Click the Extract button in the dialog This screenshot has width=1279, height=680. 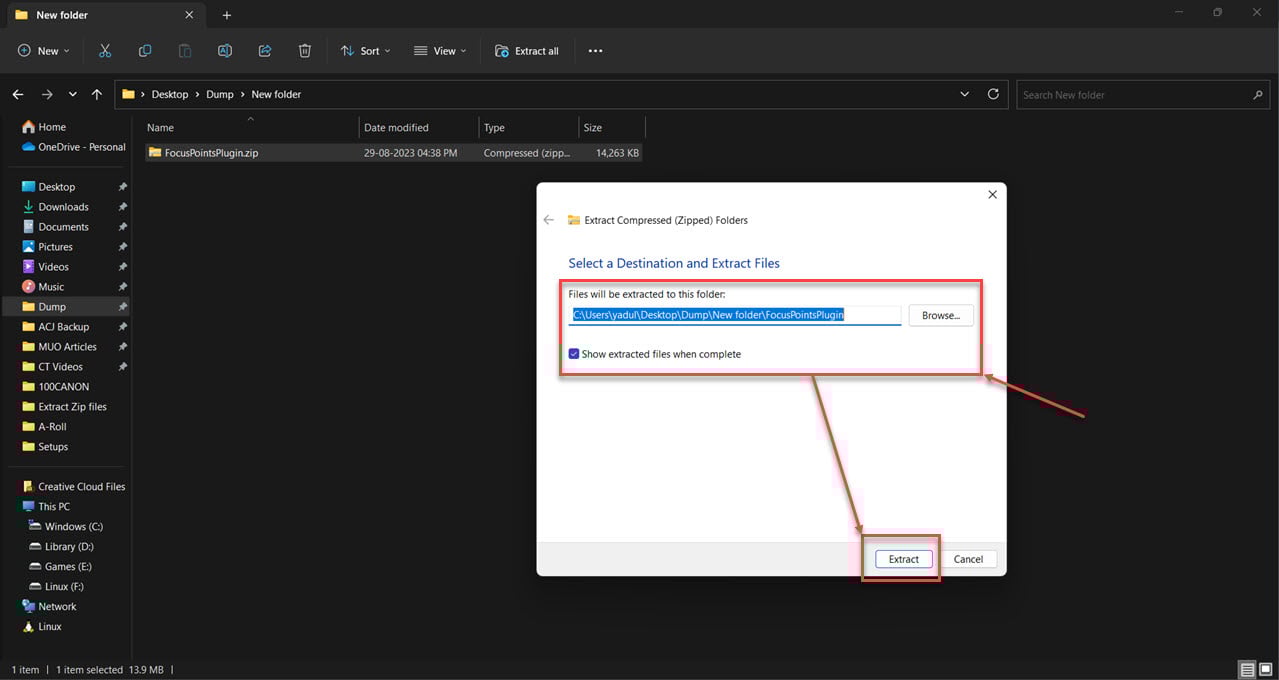click(x=901, y=559)
